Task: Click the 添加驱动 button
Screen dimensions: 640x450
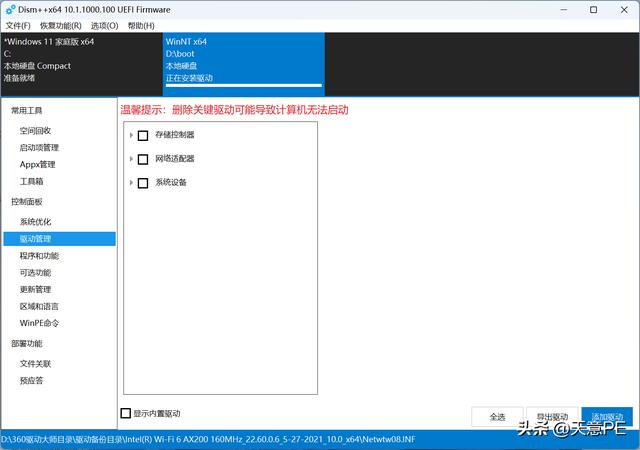Action: point(607,417)
